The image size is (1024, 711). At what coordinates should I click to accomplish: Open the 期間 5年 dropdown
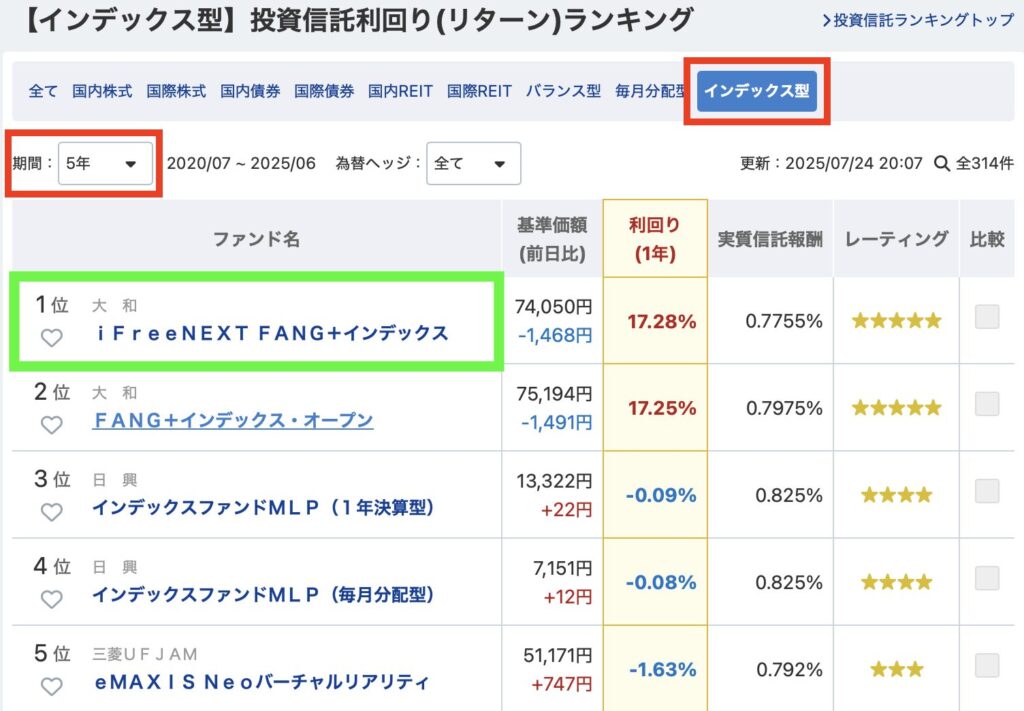[105, 163]
